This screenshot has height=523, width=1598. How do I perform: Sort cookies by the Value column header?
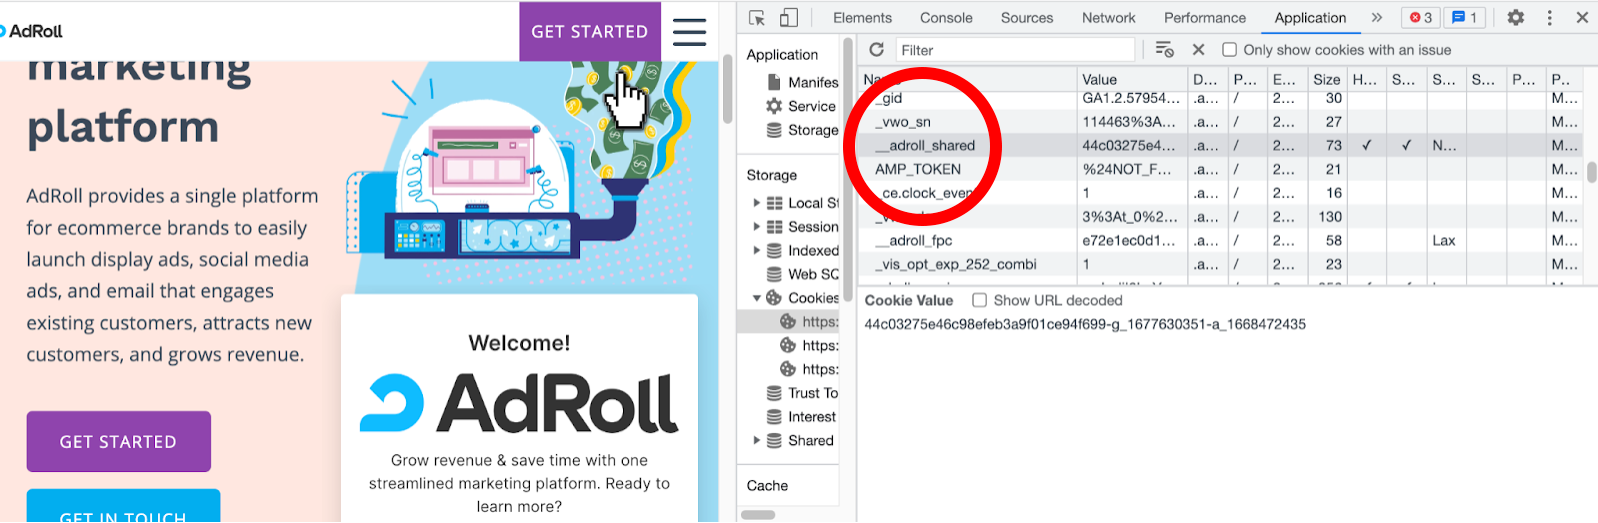point(1131,79)
